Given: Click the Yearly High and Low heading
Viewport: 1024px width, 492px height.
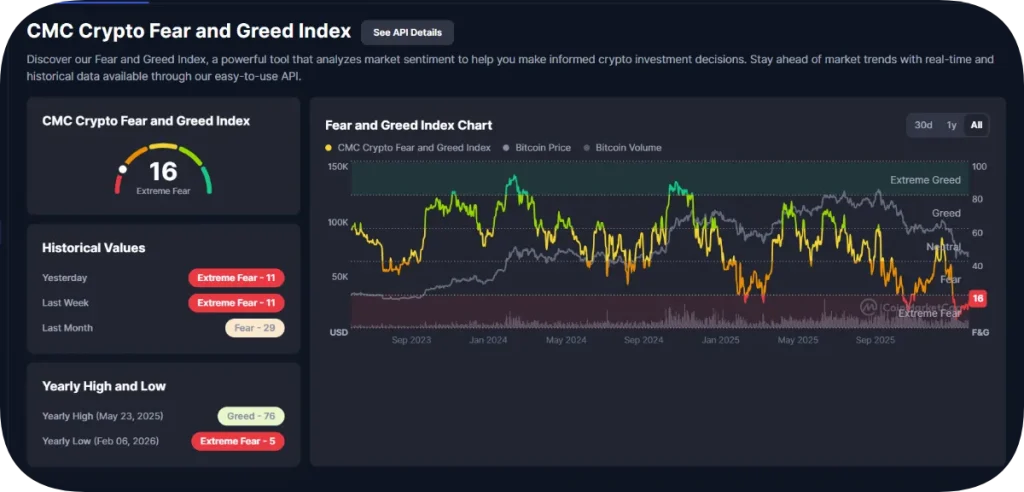Looking at the screenshot, I should point(104,386).
